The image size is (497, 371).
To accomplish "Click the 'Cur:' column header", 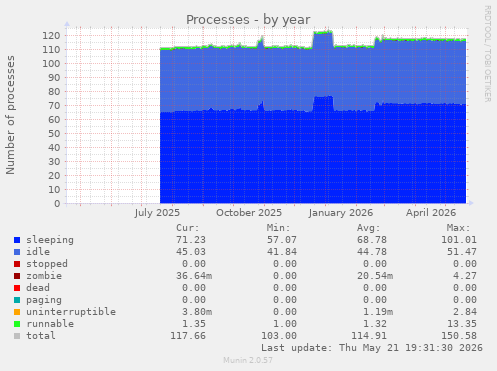I will tap(188, 228).
